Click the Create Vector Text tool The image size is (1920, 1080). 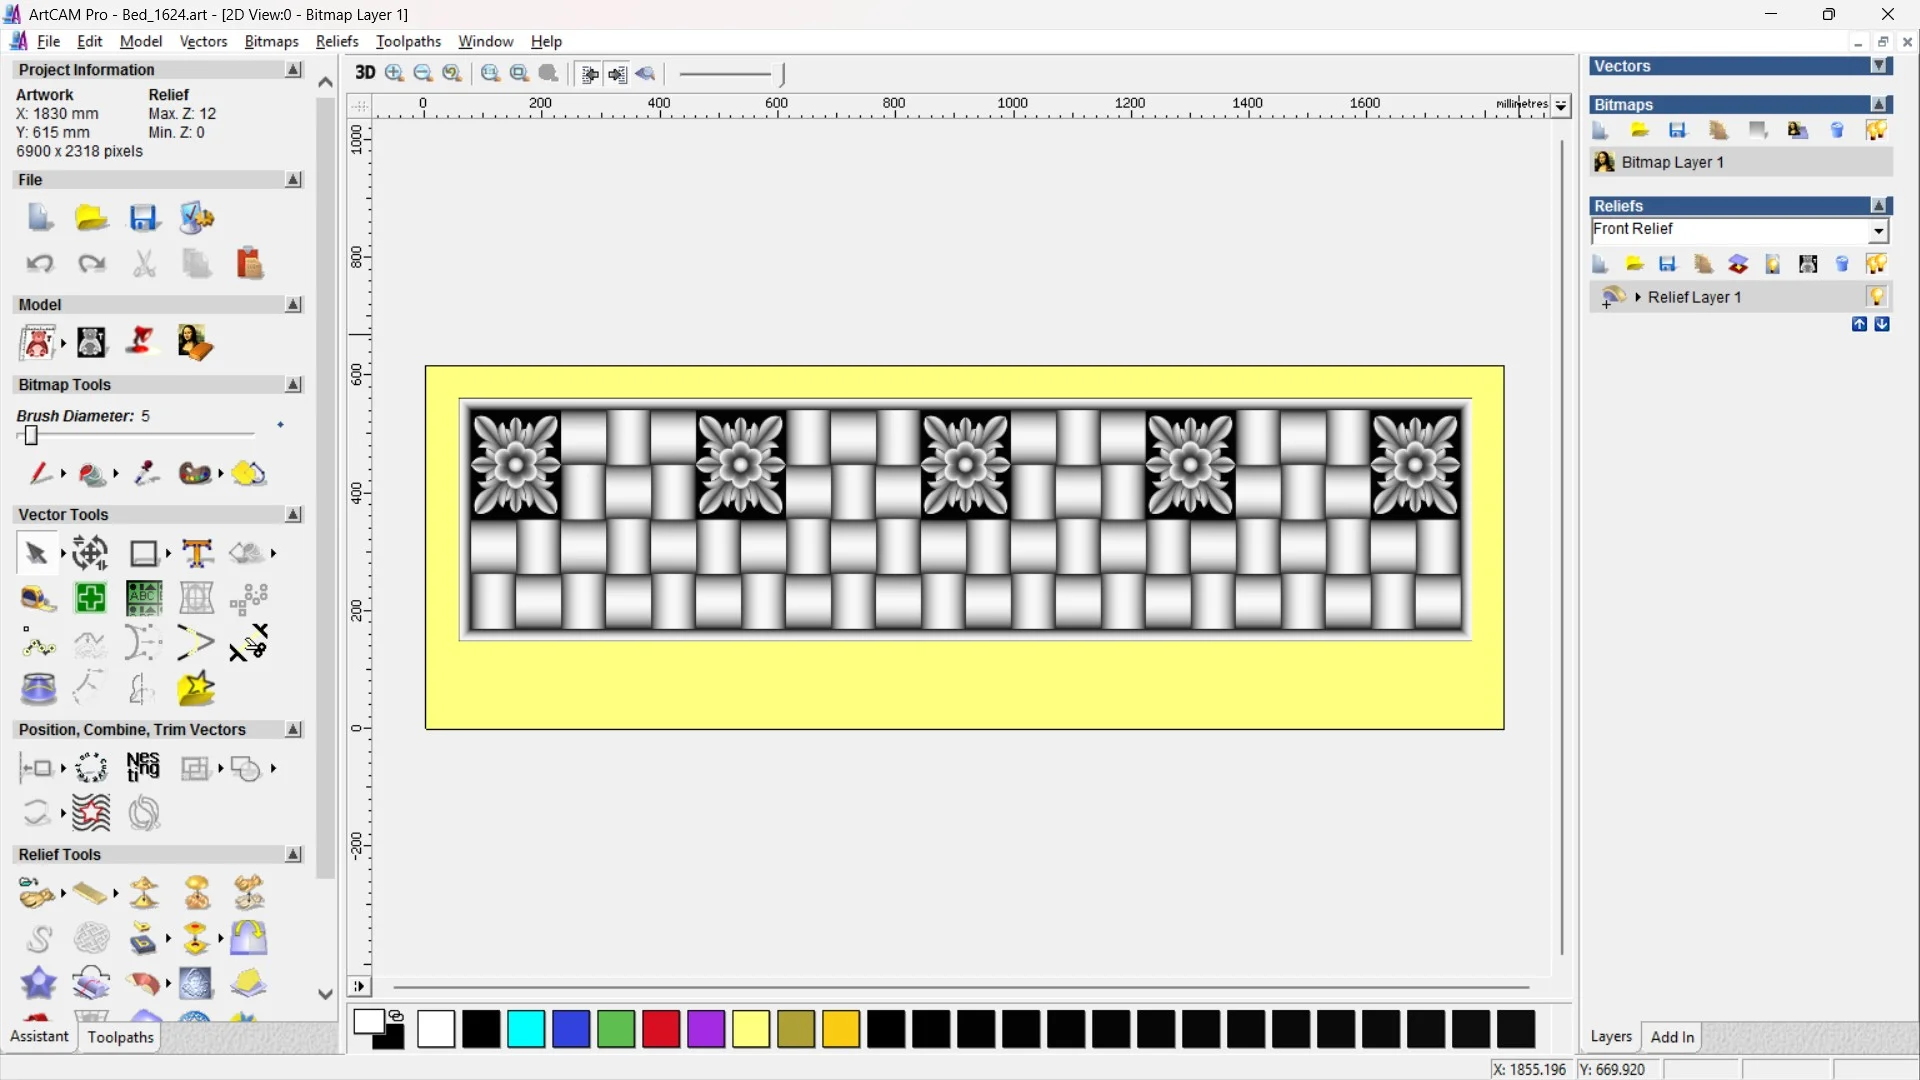pyautogui.click(x=198, y=553)
